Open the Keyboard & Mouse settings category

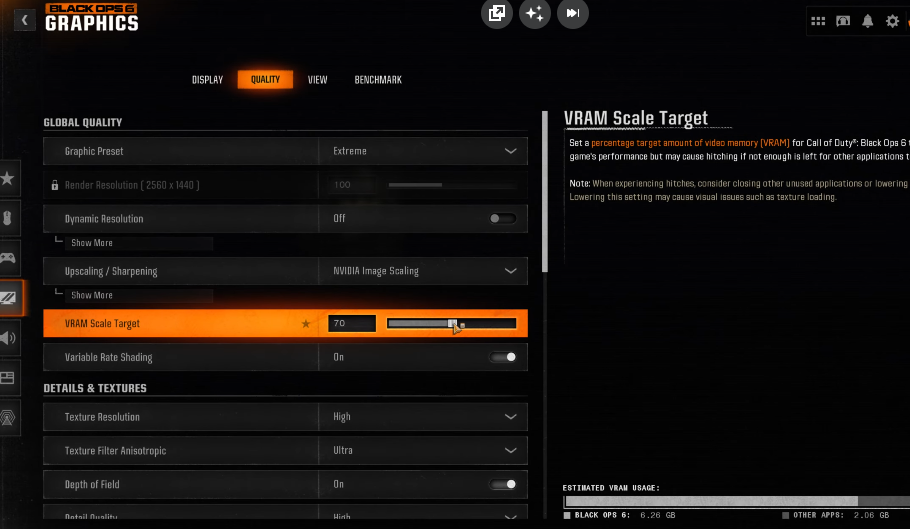point(8,219)
